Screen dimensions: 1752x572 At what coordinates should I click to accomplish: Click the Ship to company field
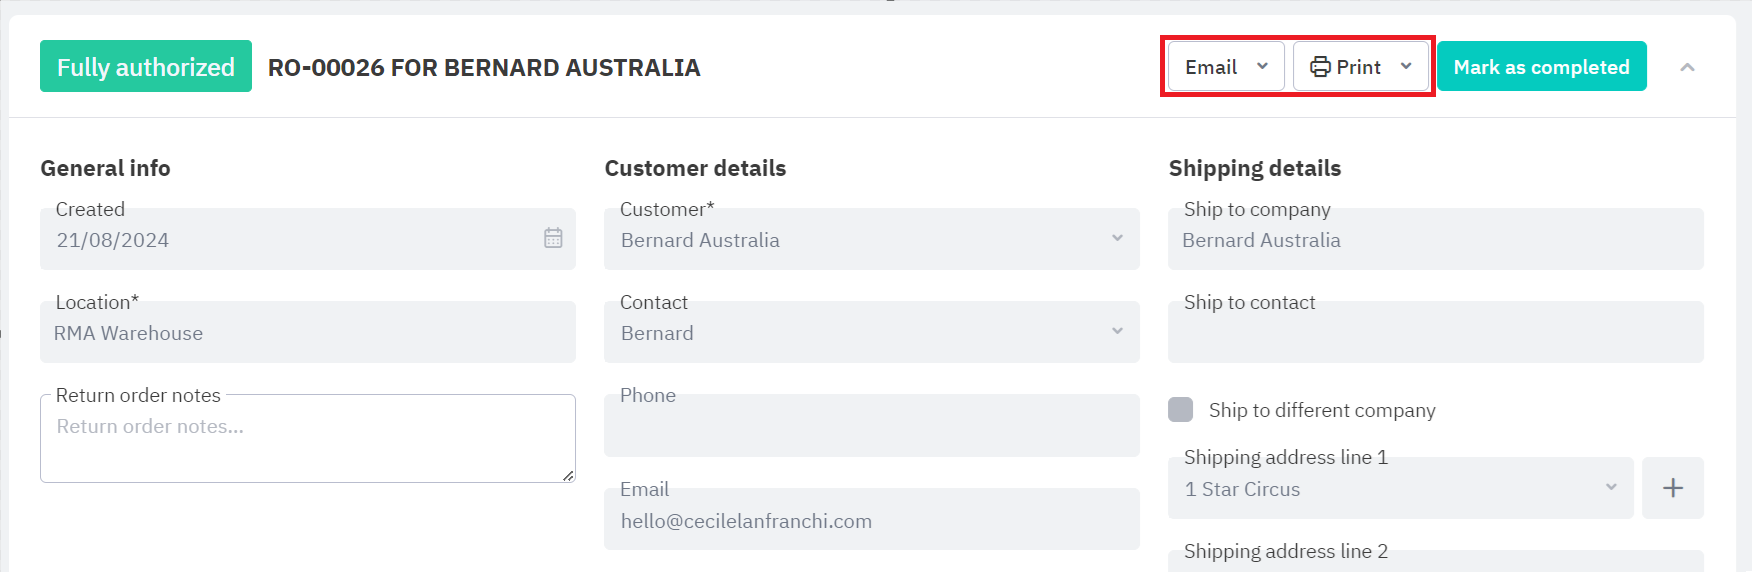(x=1435, y=240)
